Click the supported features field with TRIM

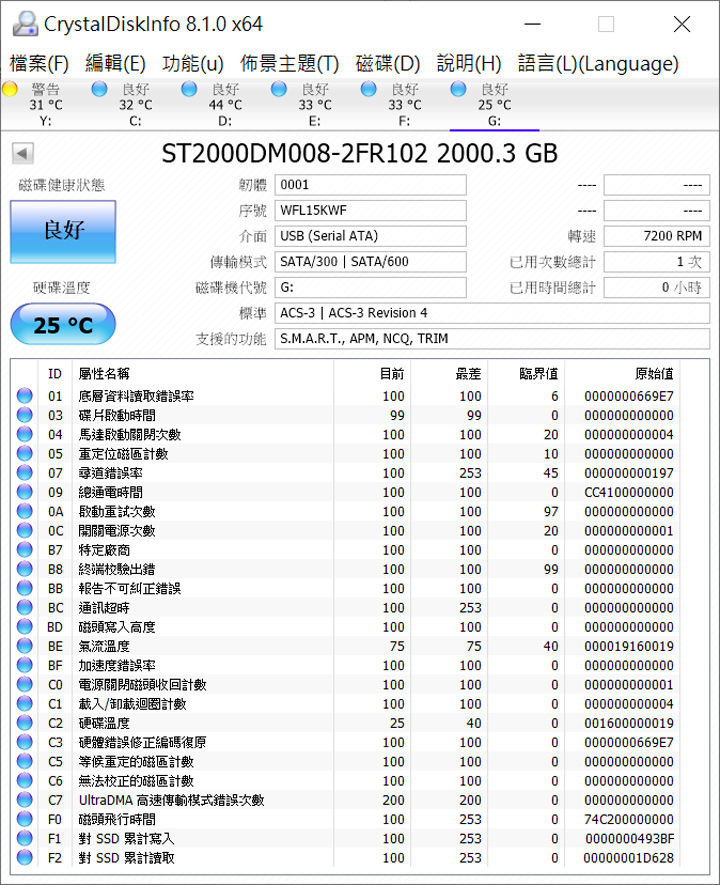point(492,338)
